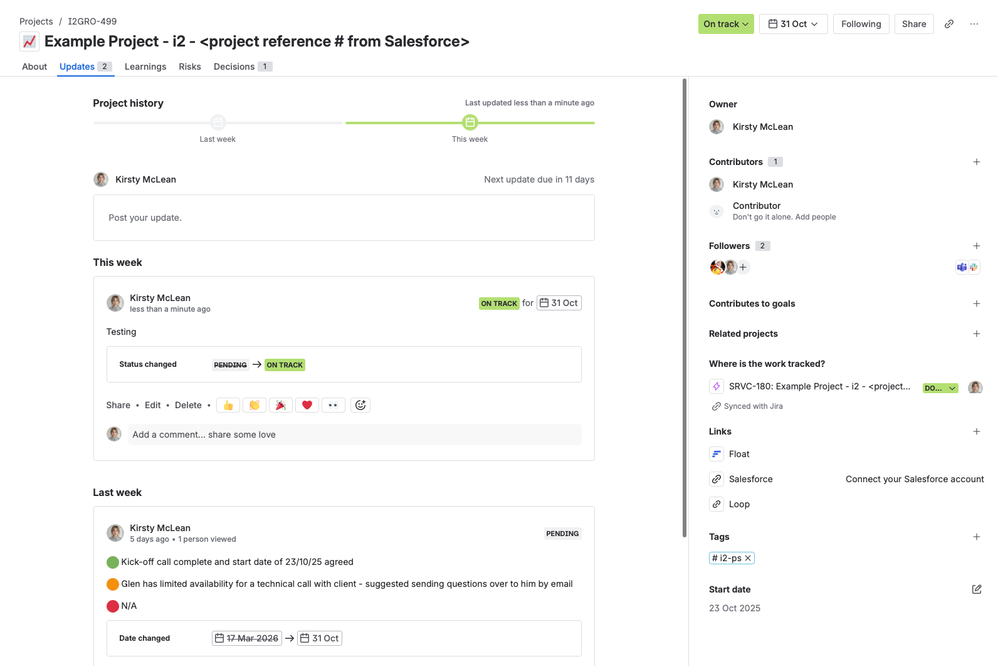Edit the start date pencil icon

coord(976,589)
